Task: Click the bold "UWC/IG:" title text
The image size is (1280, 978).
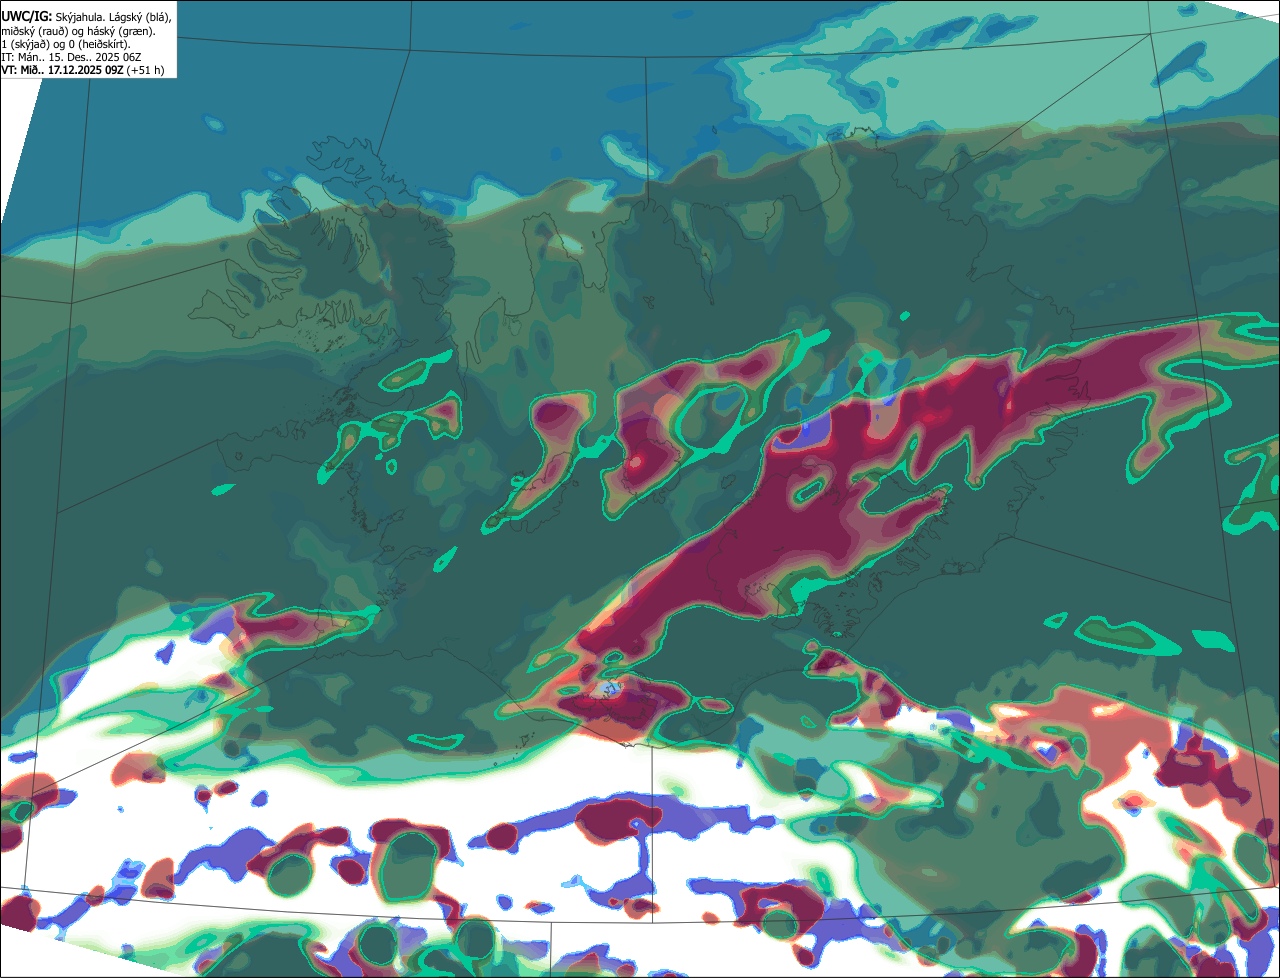Action: [27, 17]
